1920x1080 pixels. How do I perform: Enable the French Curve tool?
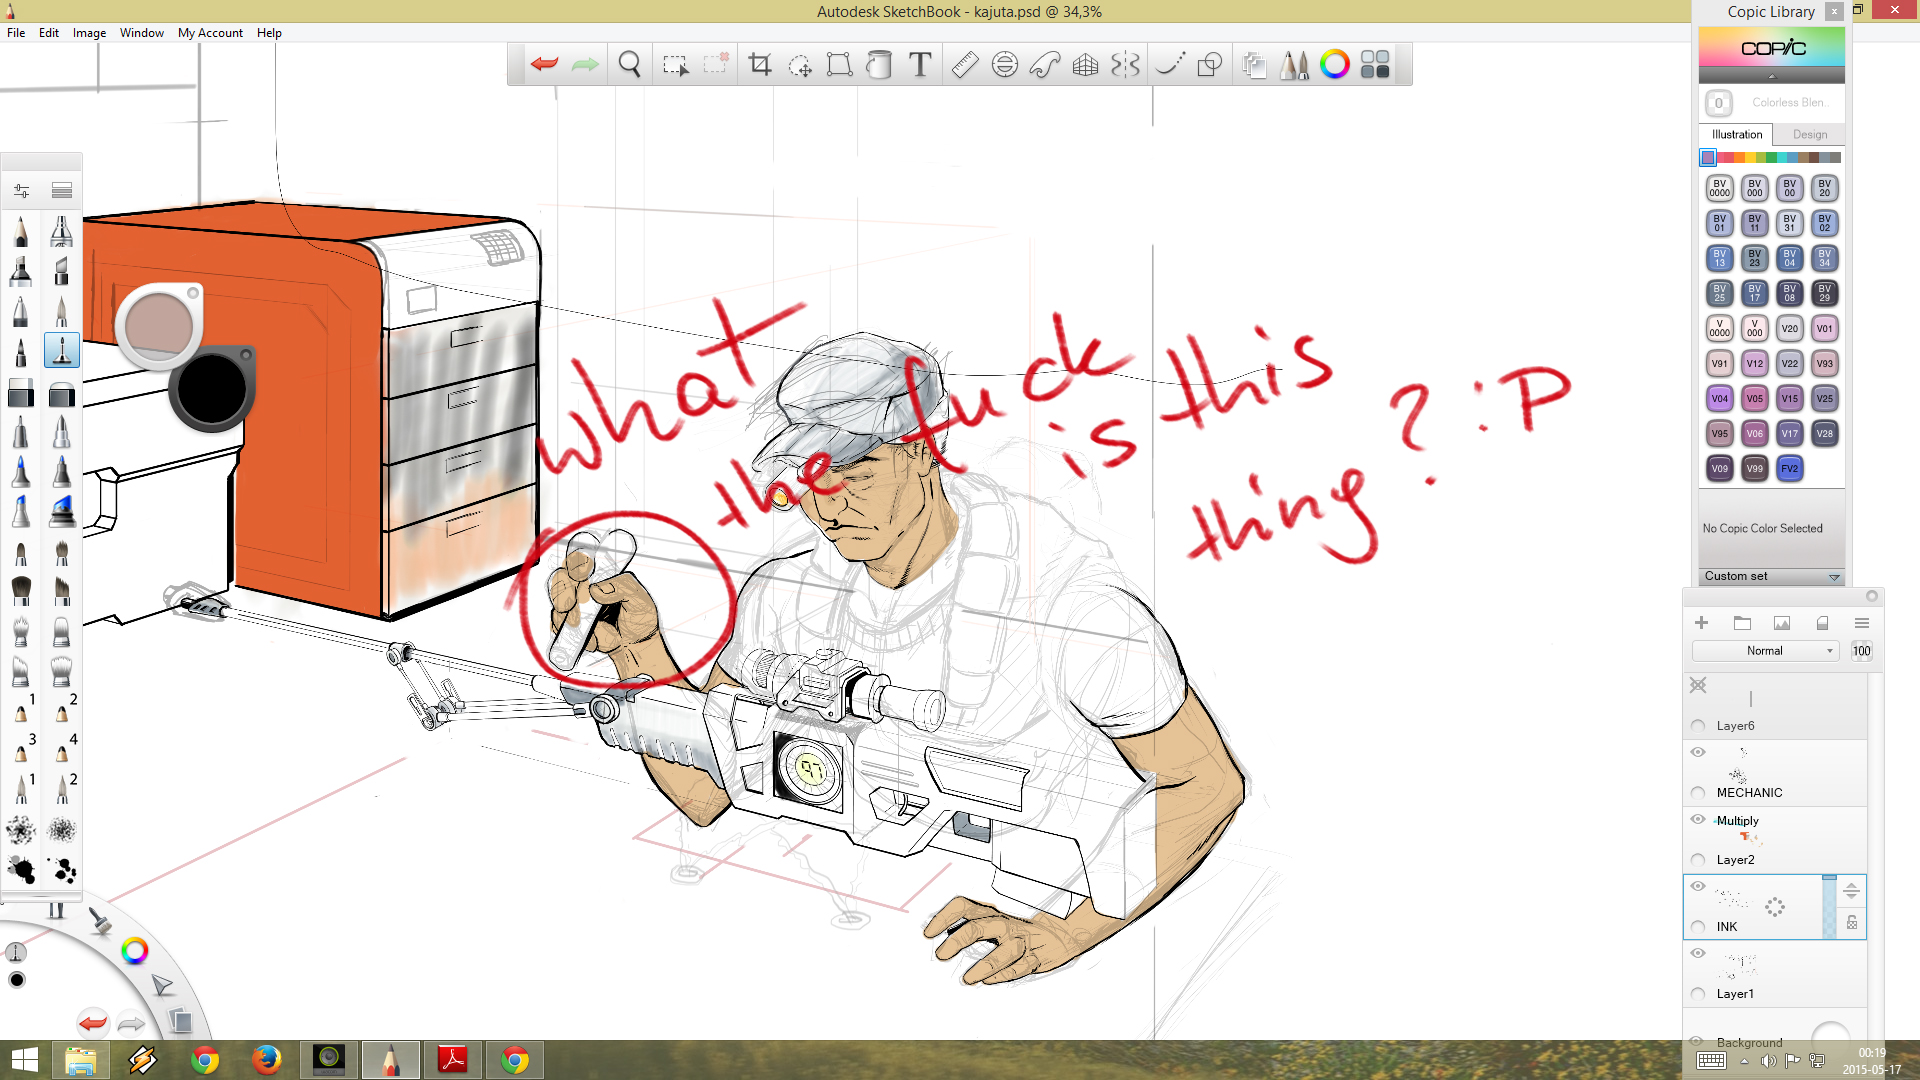click(1045, 65)
